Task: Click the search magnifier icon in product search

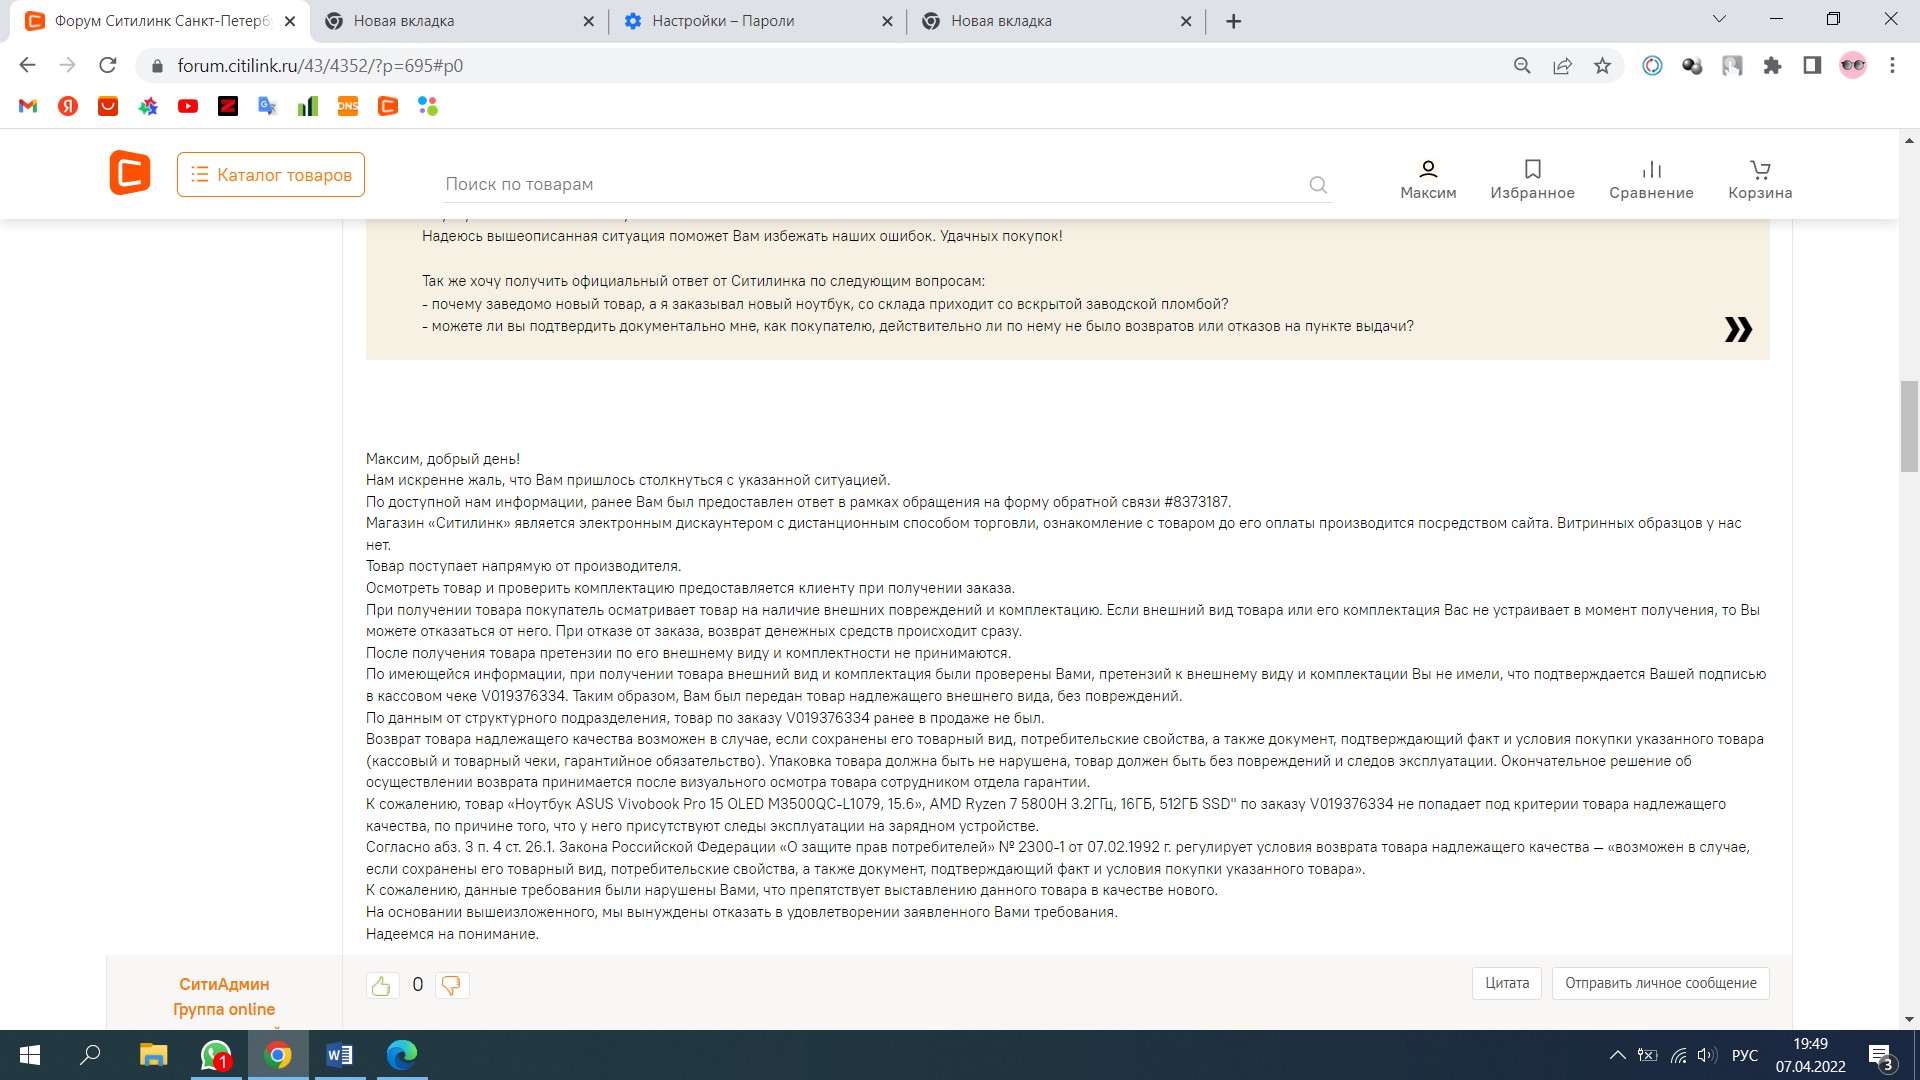Action: coord(1318,185)
